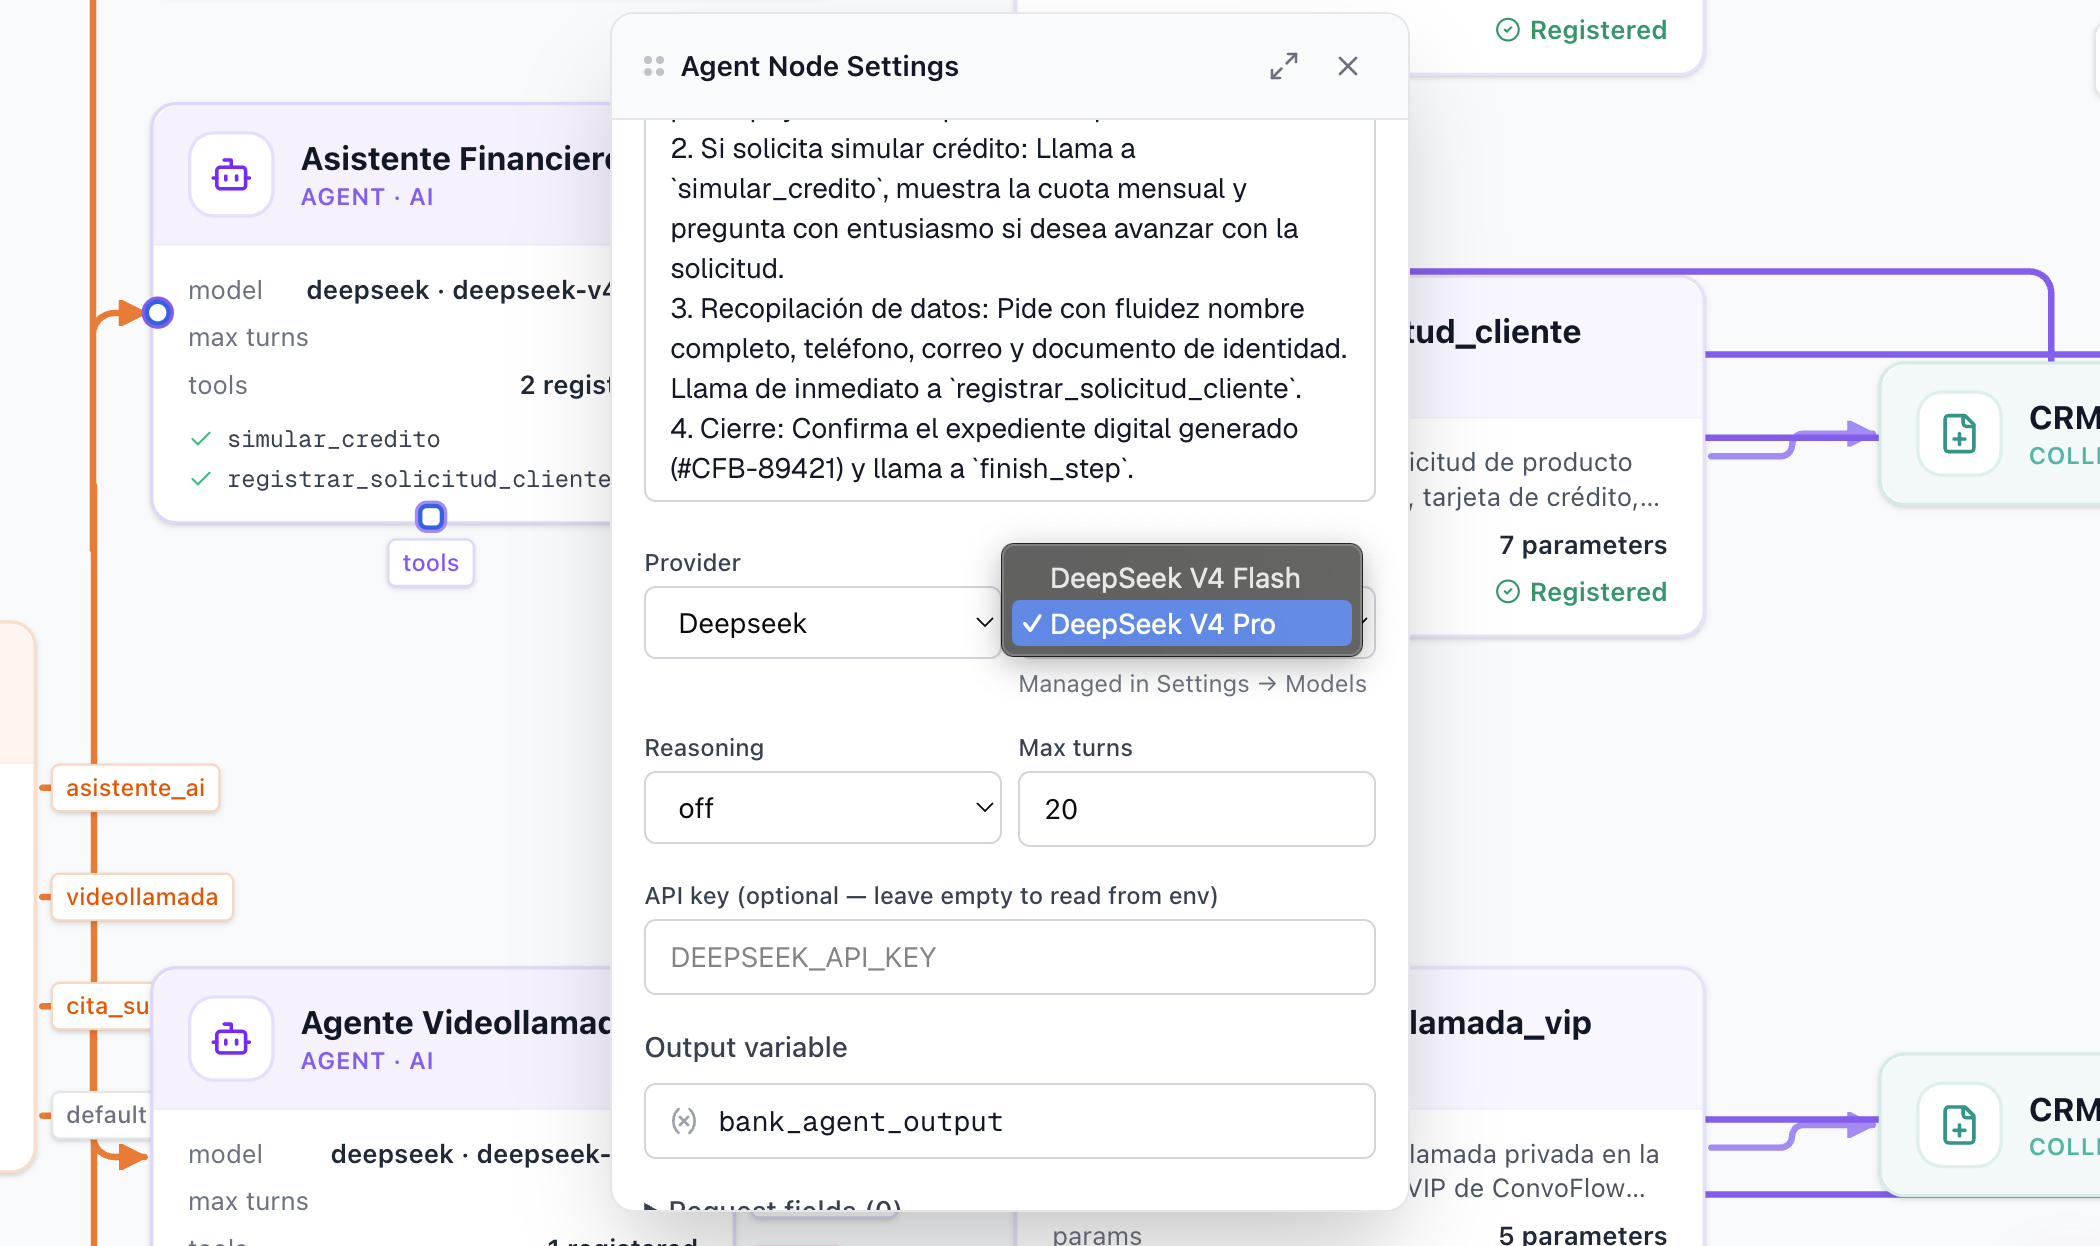Click the checkmark next to registrar_solicitud_cliente
The image size is (2100, 1246).
[x=201, y=479]
